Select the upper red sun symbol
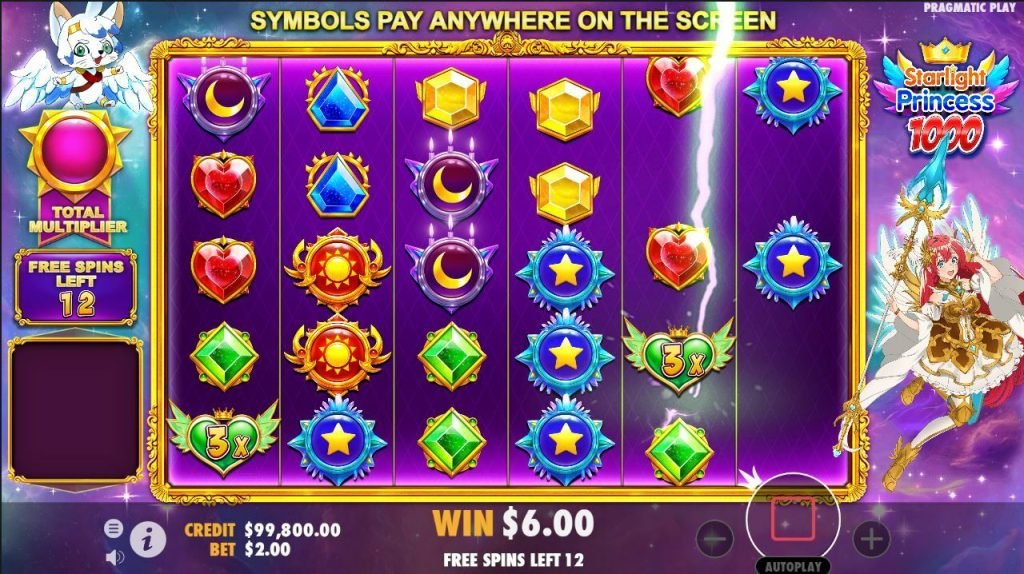1024x574 pixels. (337, 268)
